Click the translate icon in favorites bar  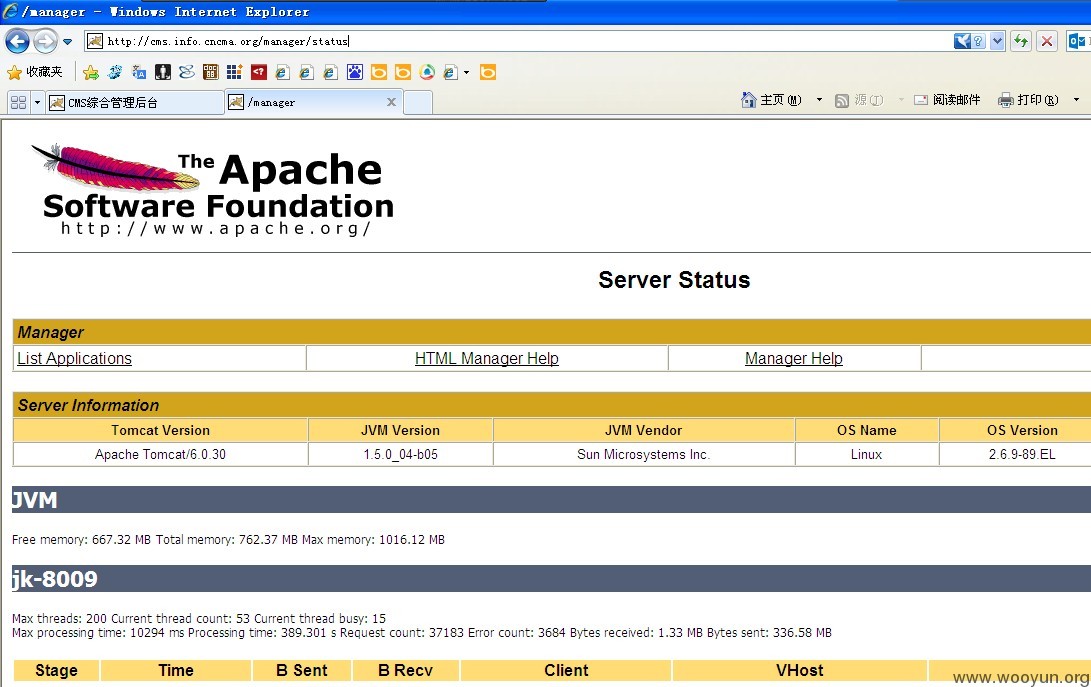click(x=139, y=72)
